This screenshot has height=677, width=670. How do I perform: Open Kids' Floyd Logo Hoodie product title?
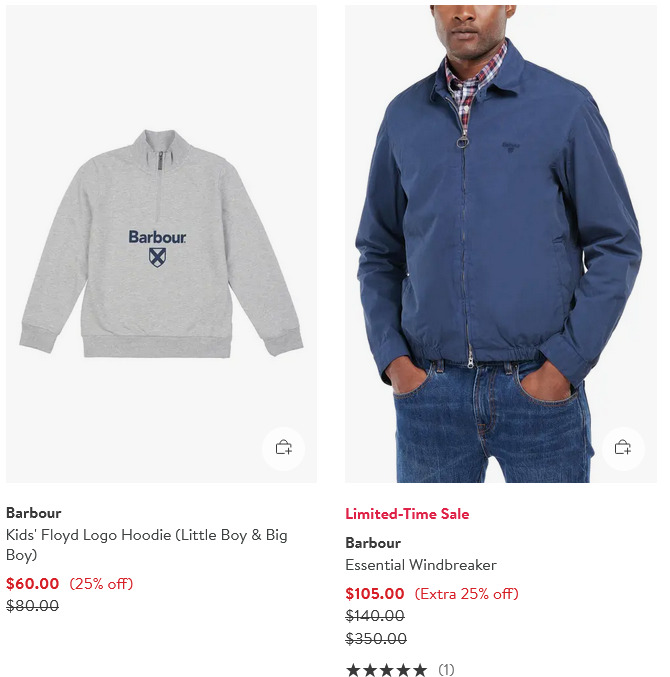147,544
